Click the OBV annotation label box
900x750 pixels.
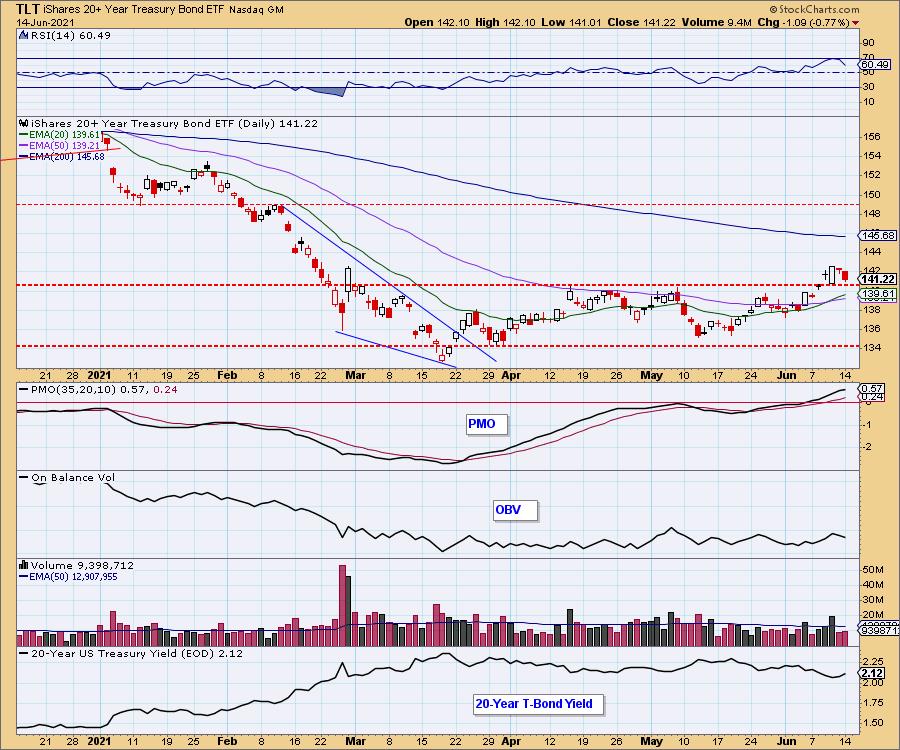pos(515,510)
